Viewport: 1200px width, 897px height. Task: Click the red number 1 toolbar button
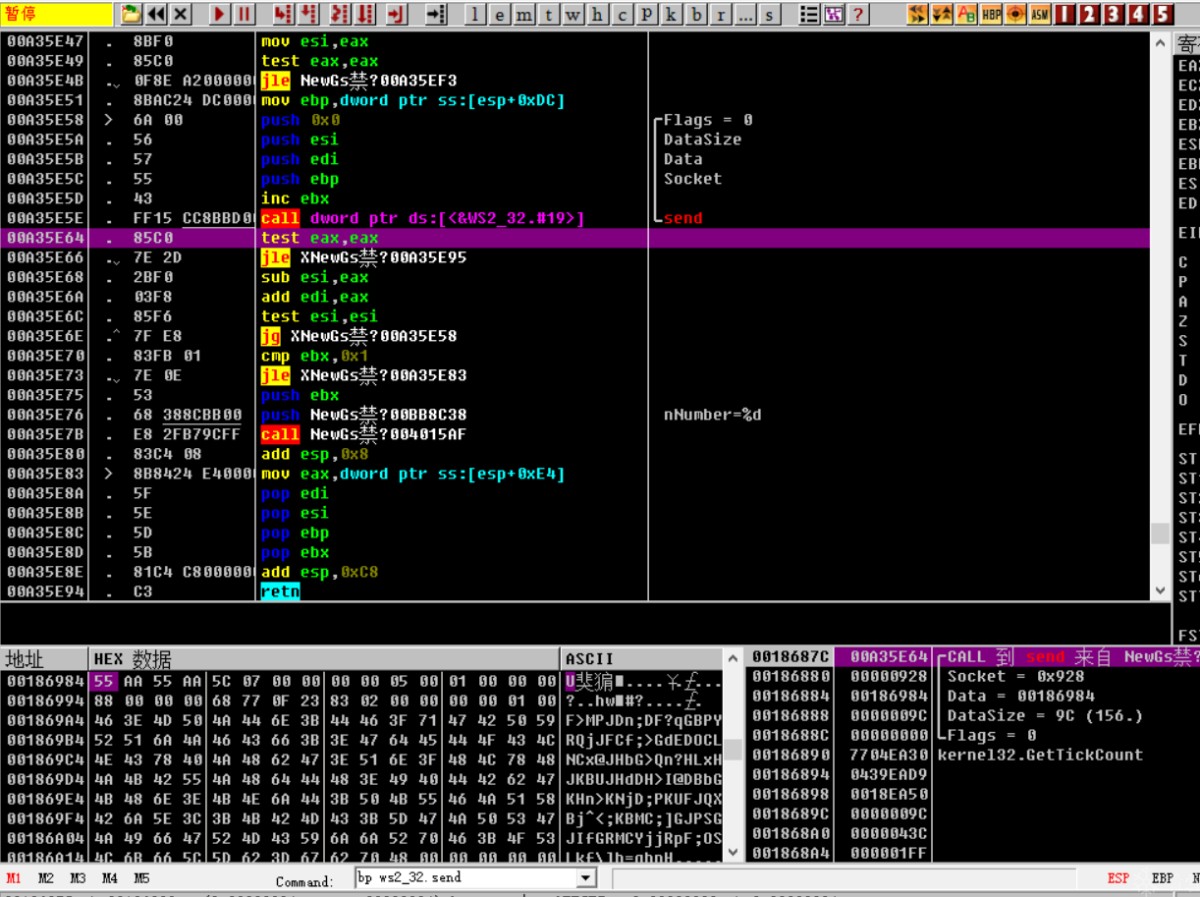click(1064, 14)
